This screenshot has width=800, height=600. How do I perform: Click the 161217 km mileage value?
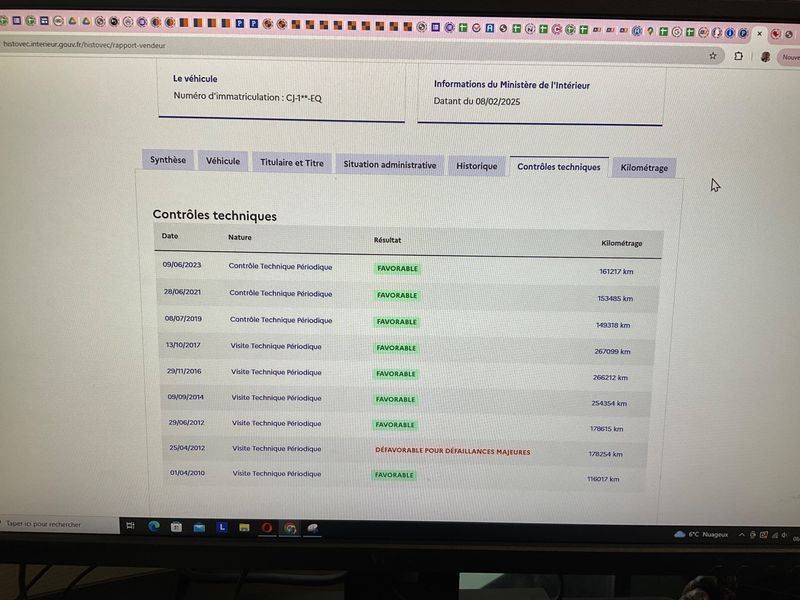click(616, 271)
